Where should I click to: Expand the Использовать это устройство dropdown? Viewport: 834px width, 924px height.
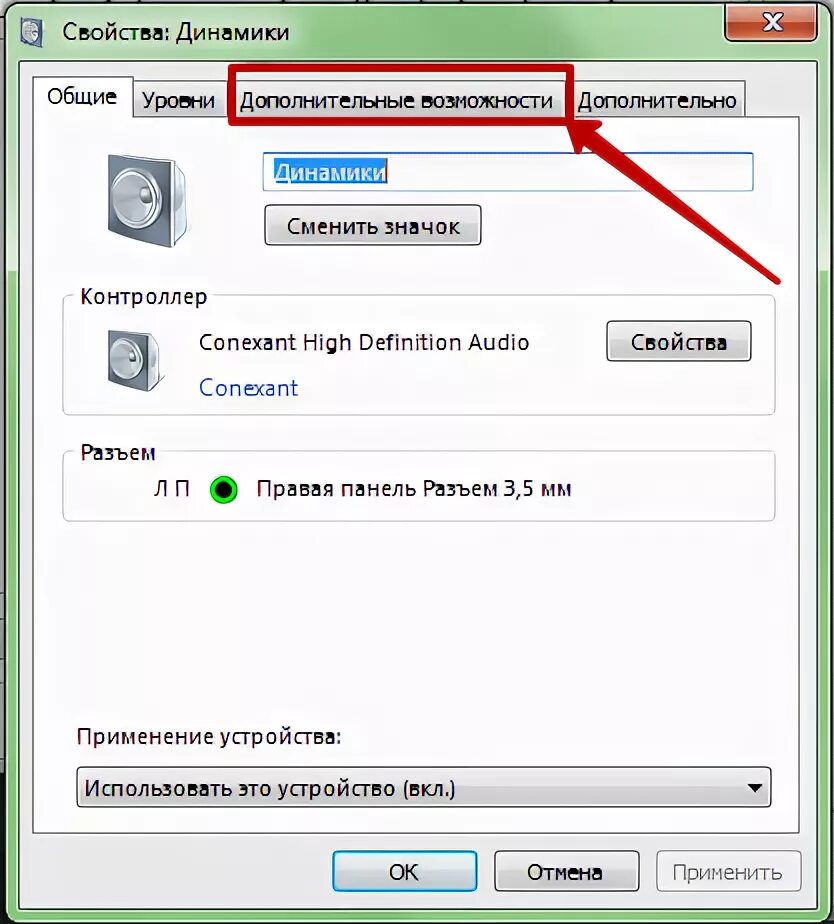[424, 787]
